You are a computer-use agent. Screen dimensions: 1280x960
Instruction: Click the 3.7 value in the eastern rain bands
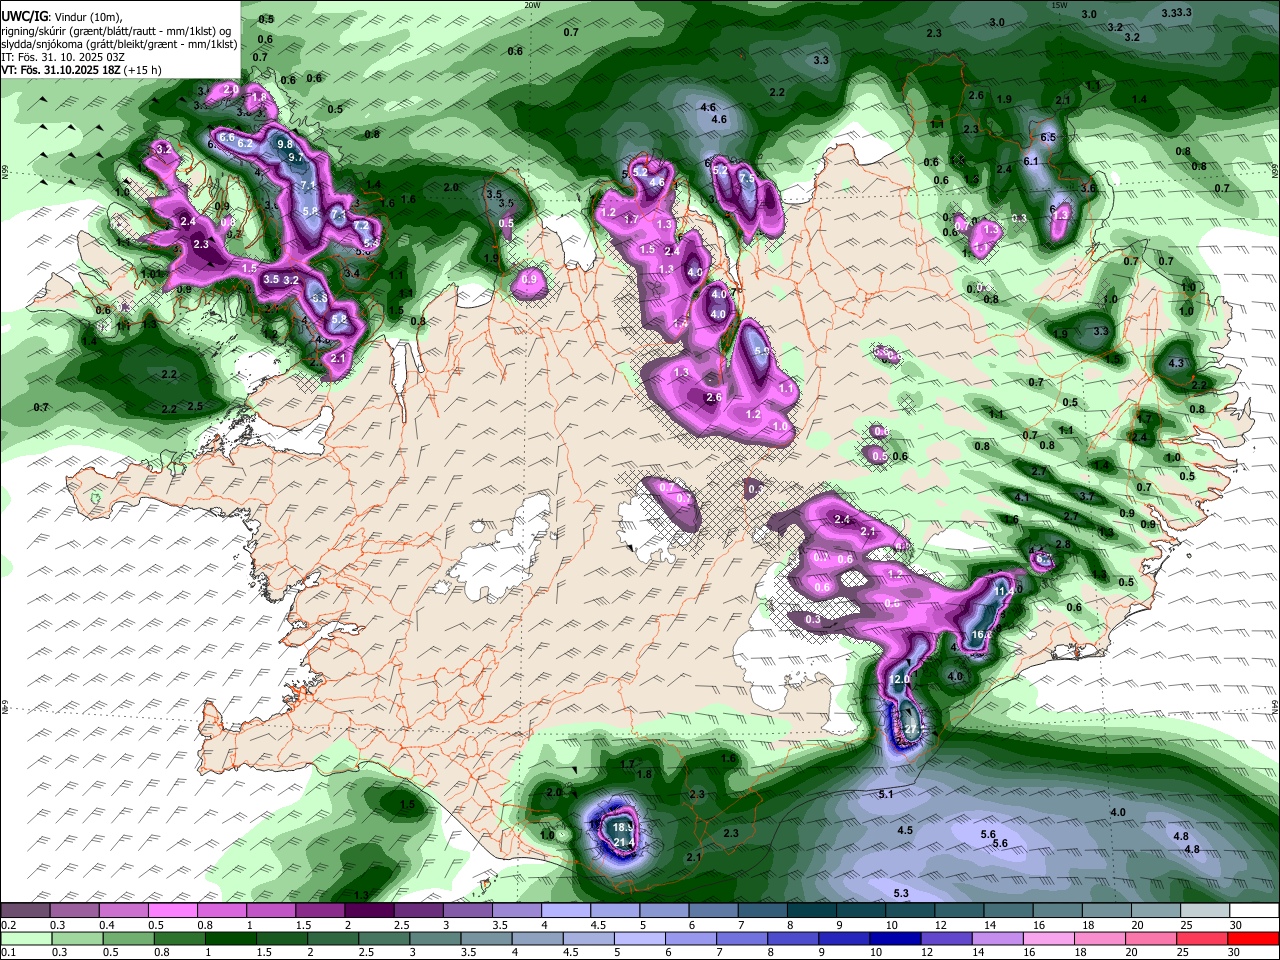[x=1087, y=497]
